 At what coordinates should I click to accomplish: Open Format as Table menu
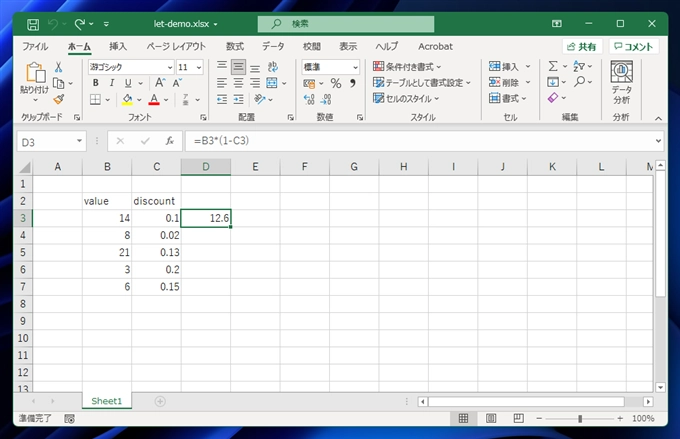tap(422, 83)
